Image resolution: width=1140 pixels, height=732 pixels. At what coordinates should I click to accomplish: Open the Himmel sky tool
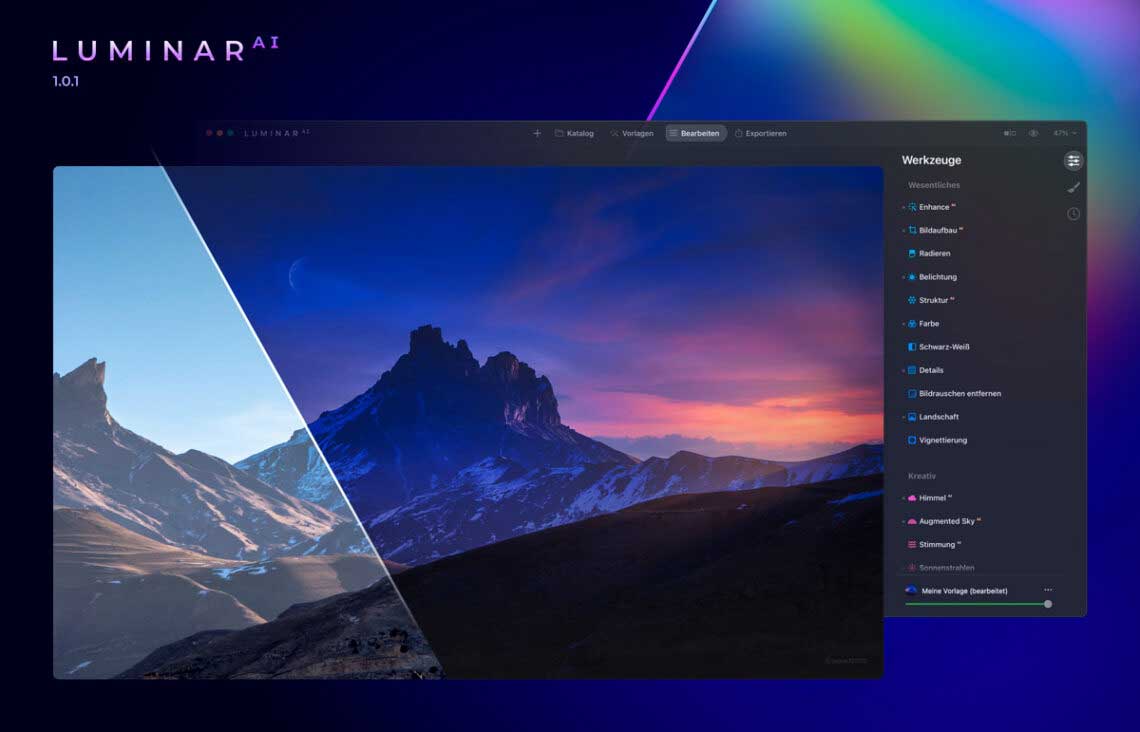coord(928,498)
